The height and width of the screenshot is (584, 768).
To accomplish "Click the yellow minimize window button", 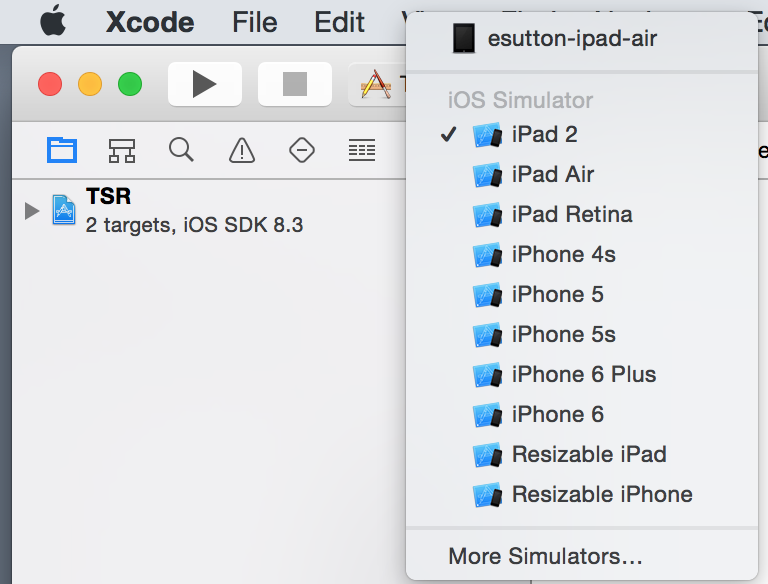I will click(x=90, y=84).
